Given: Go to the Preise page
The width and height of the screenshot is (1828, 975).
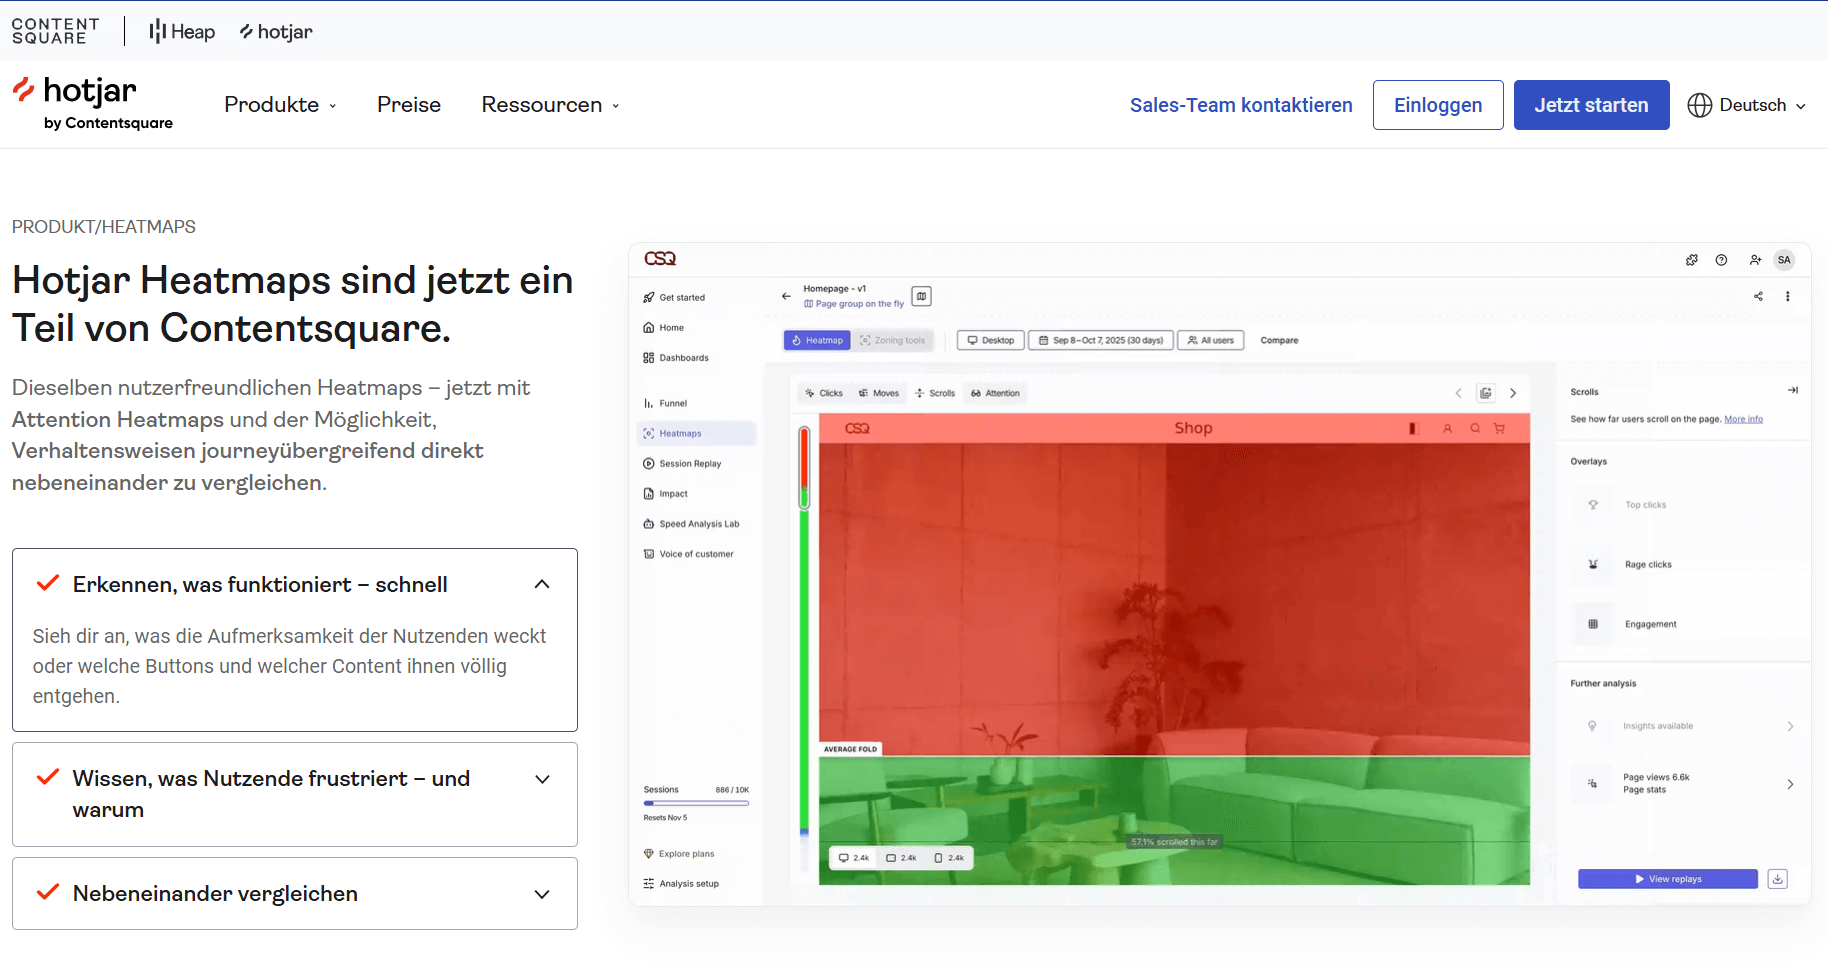Looking at the screenshot, I should 409,105.
